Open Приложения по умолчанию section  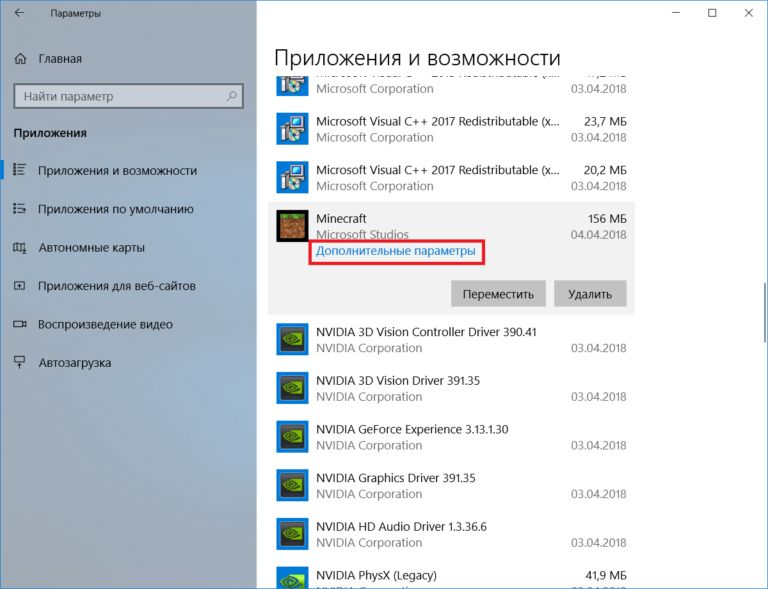pos(128,209)
